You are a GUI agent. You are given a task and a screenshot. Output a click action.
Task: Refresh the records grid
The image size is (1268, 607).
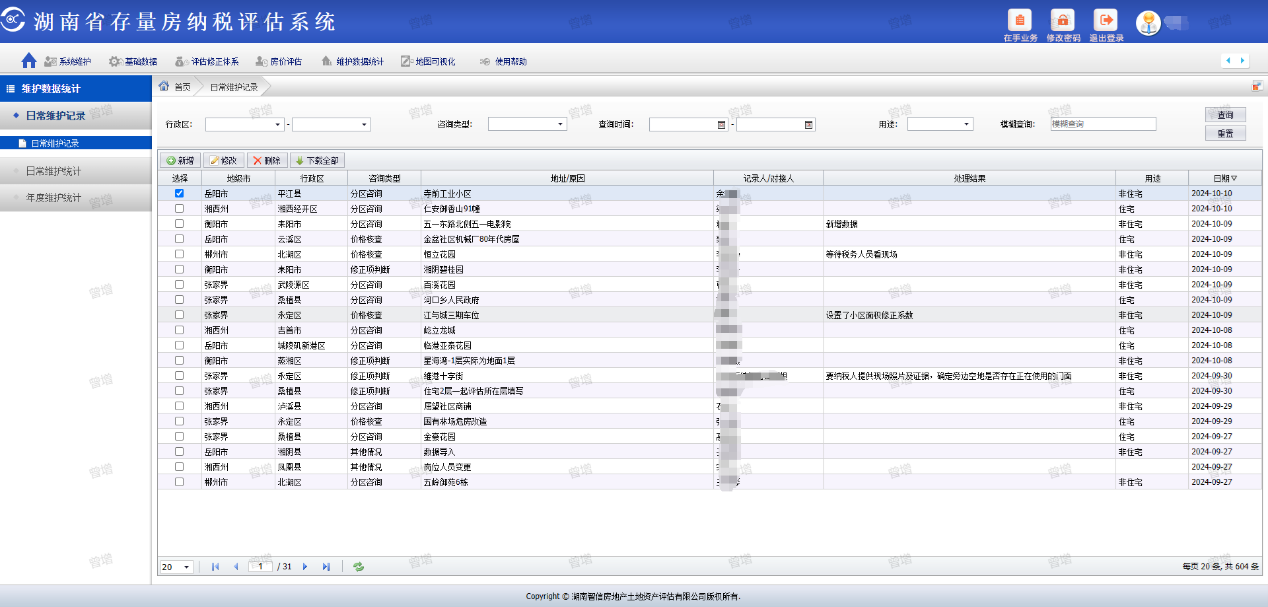point(358,567)
